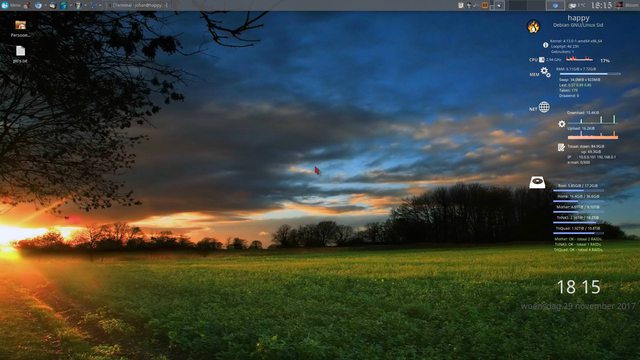Click the info circle icon next to Kernel
Image resolution: width=640 pixels, height=360 pixels.
[546, 45]
